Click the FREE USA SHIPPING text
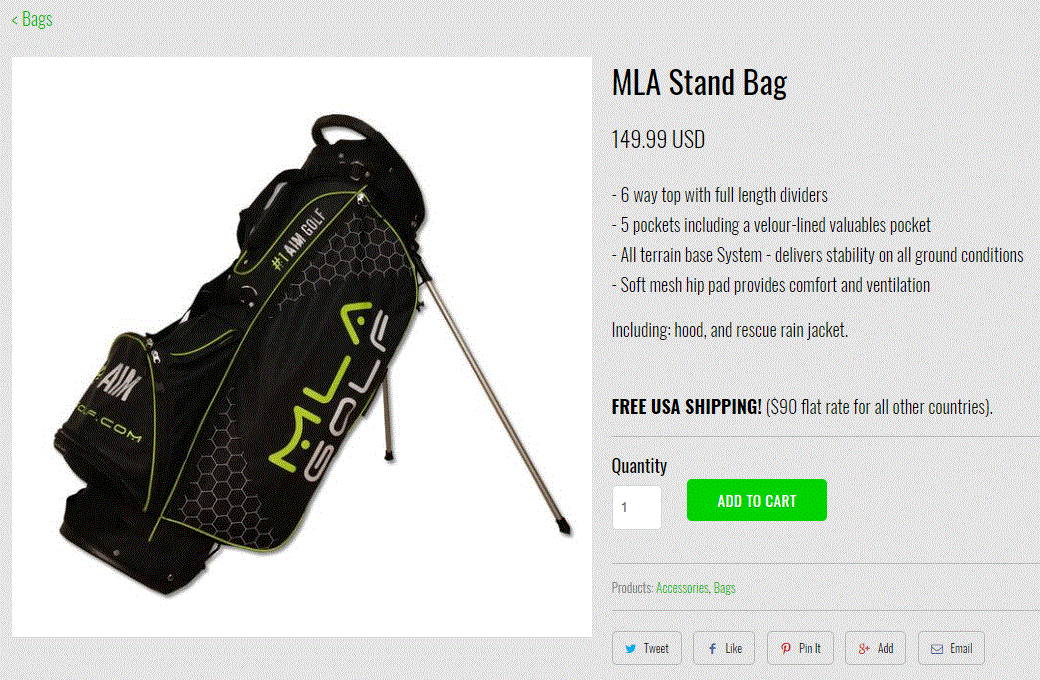 tap(686, 407)
